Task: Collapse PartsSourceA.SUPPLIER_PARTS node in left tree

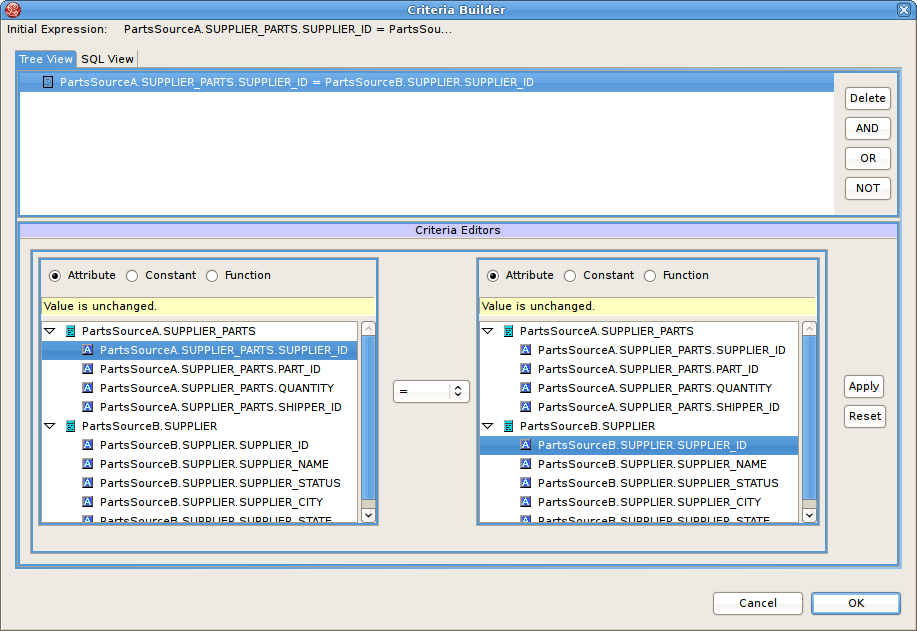Action: 49,331
